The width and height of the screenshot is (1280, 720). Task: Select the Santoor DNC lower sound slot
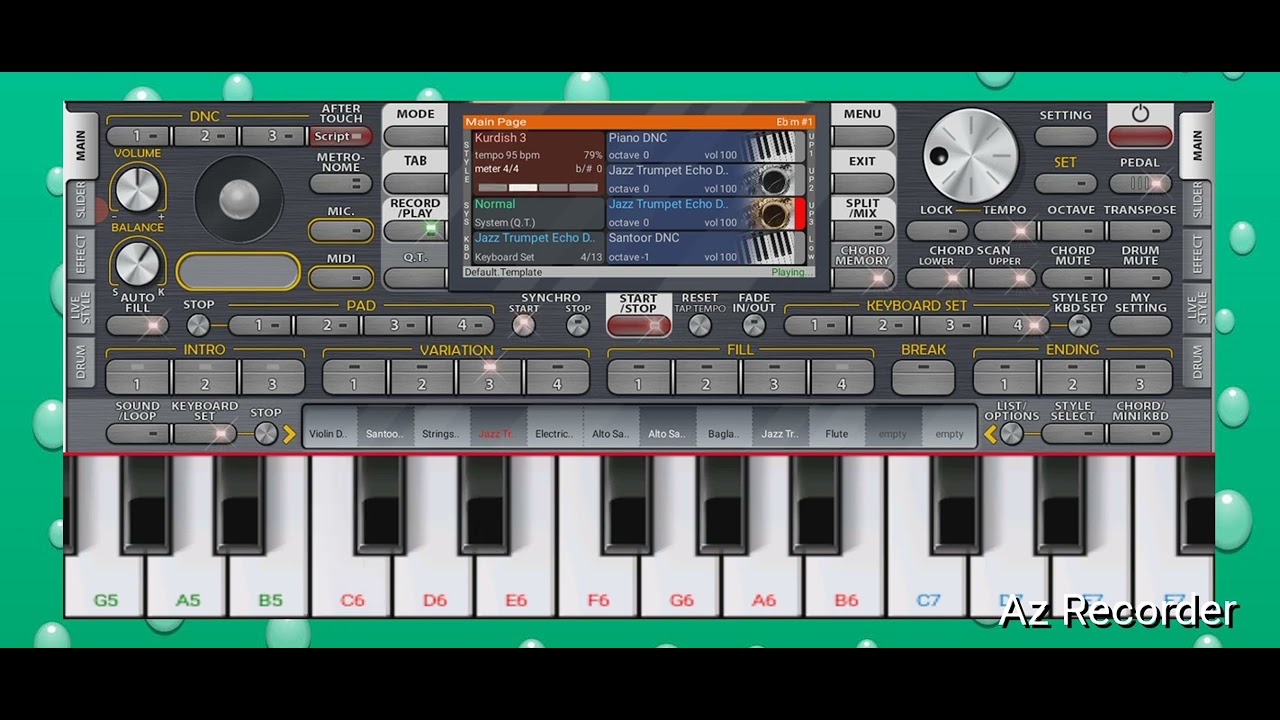pyautogui.click(x=706, y=248)
